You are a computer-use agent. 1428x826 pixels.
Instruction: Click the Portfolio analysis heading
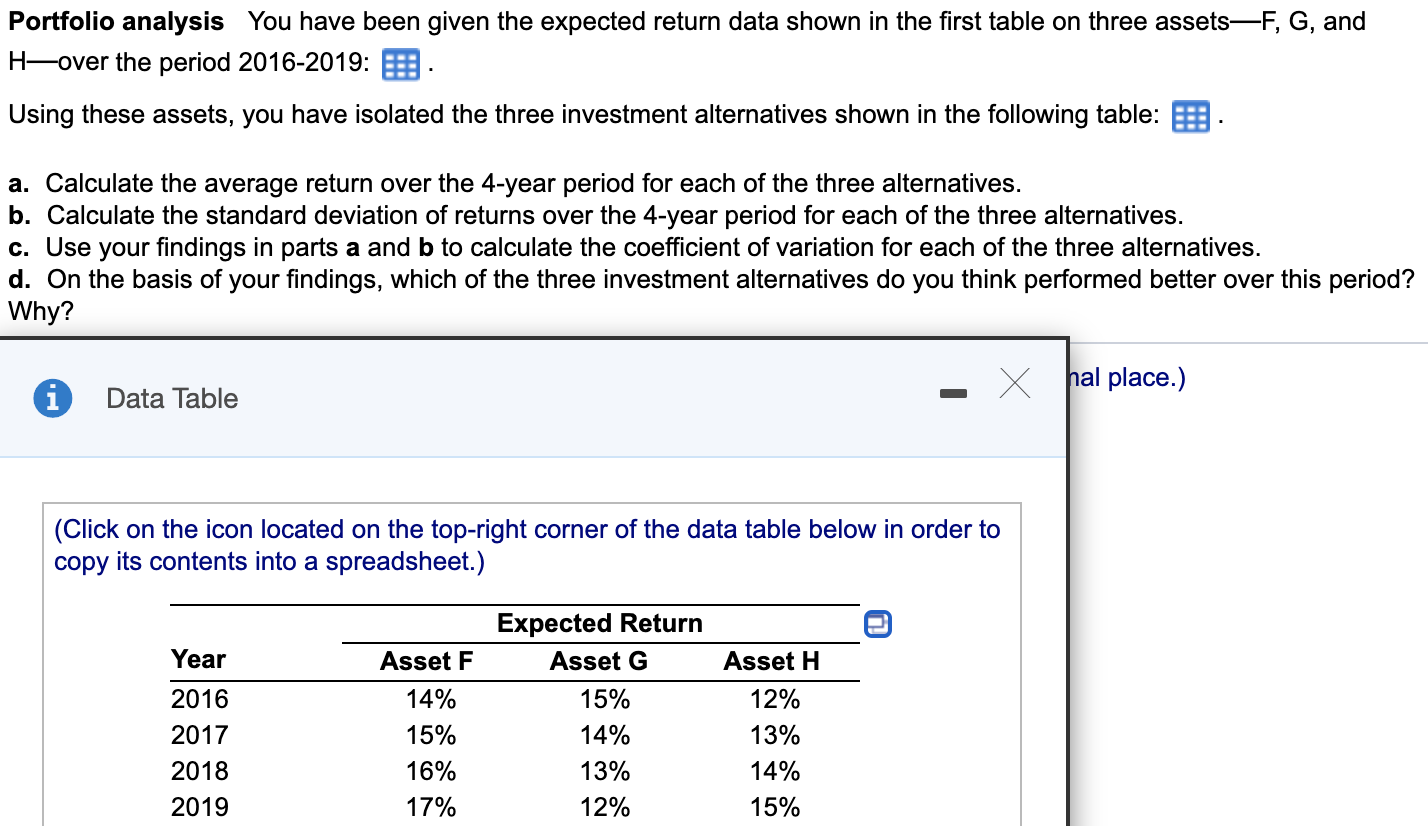[115, 21]
